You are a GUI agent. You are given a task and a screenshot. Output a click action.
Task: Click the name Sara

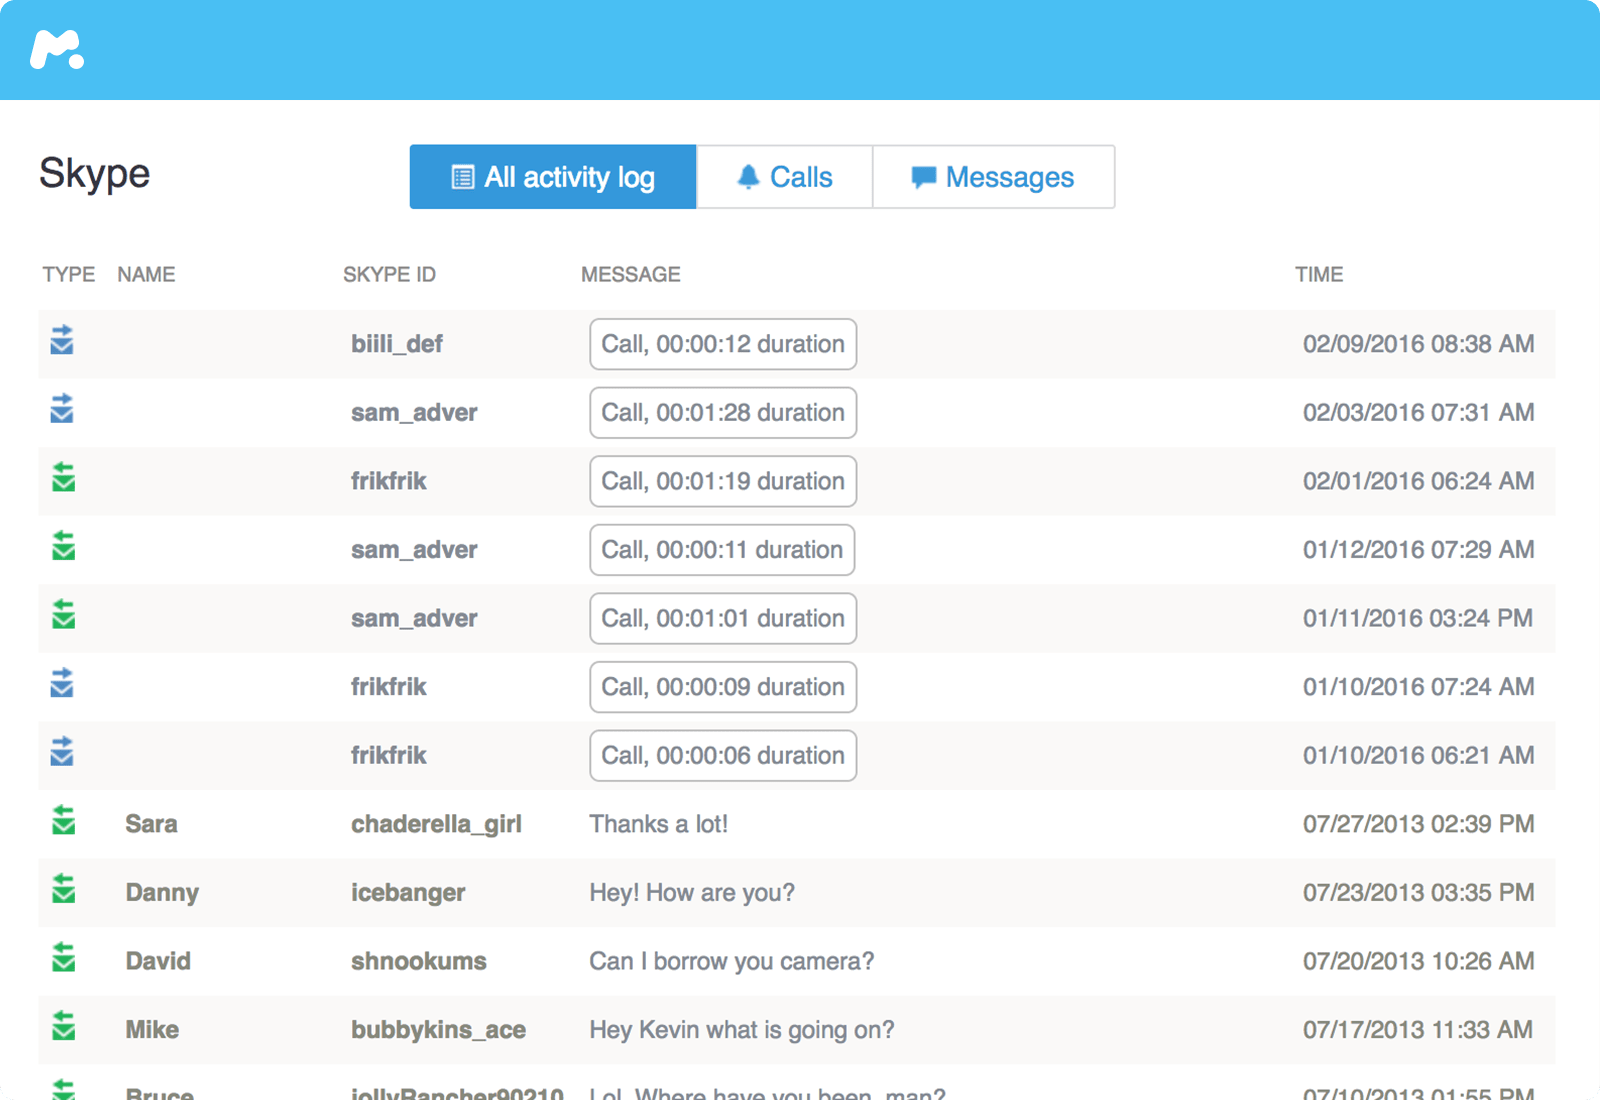point(151,824)
